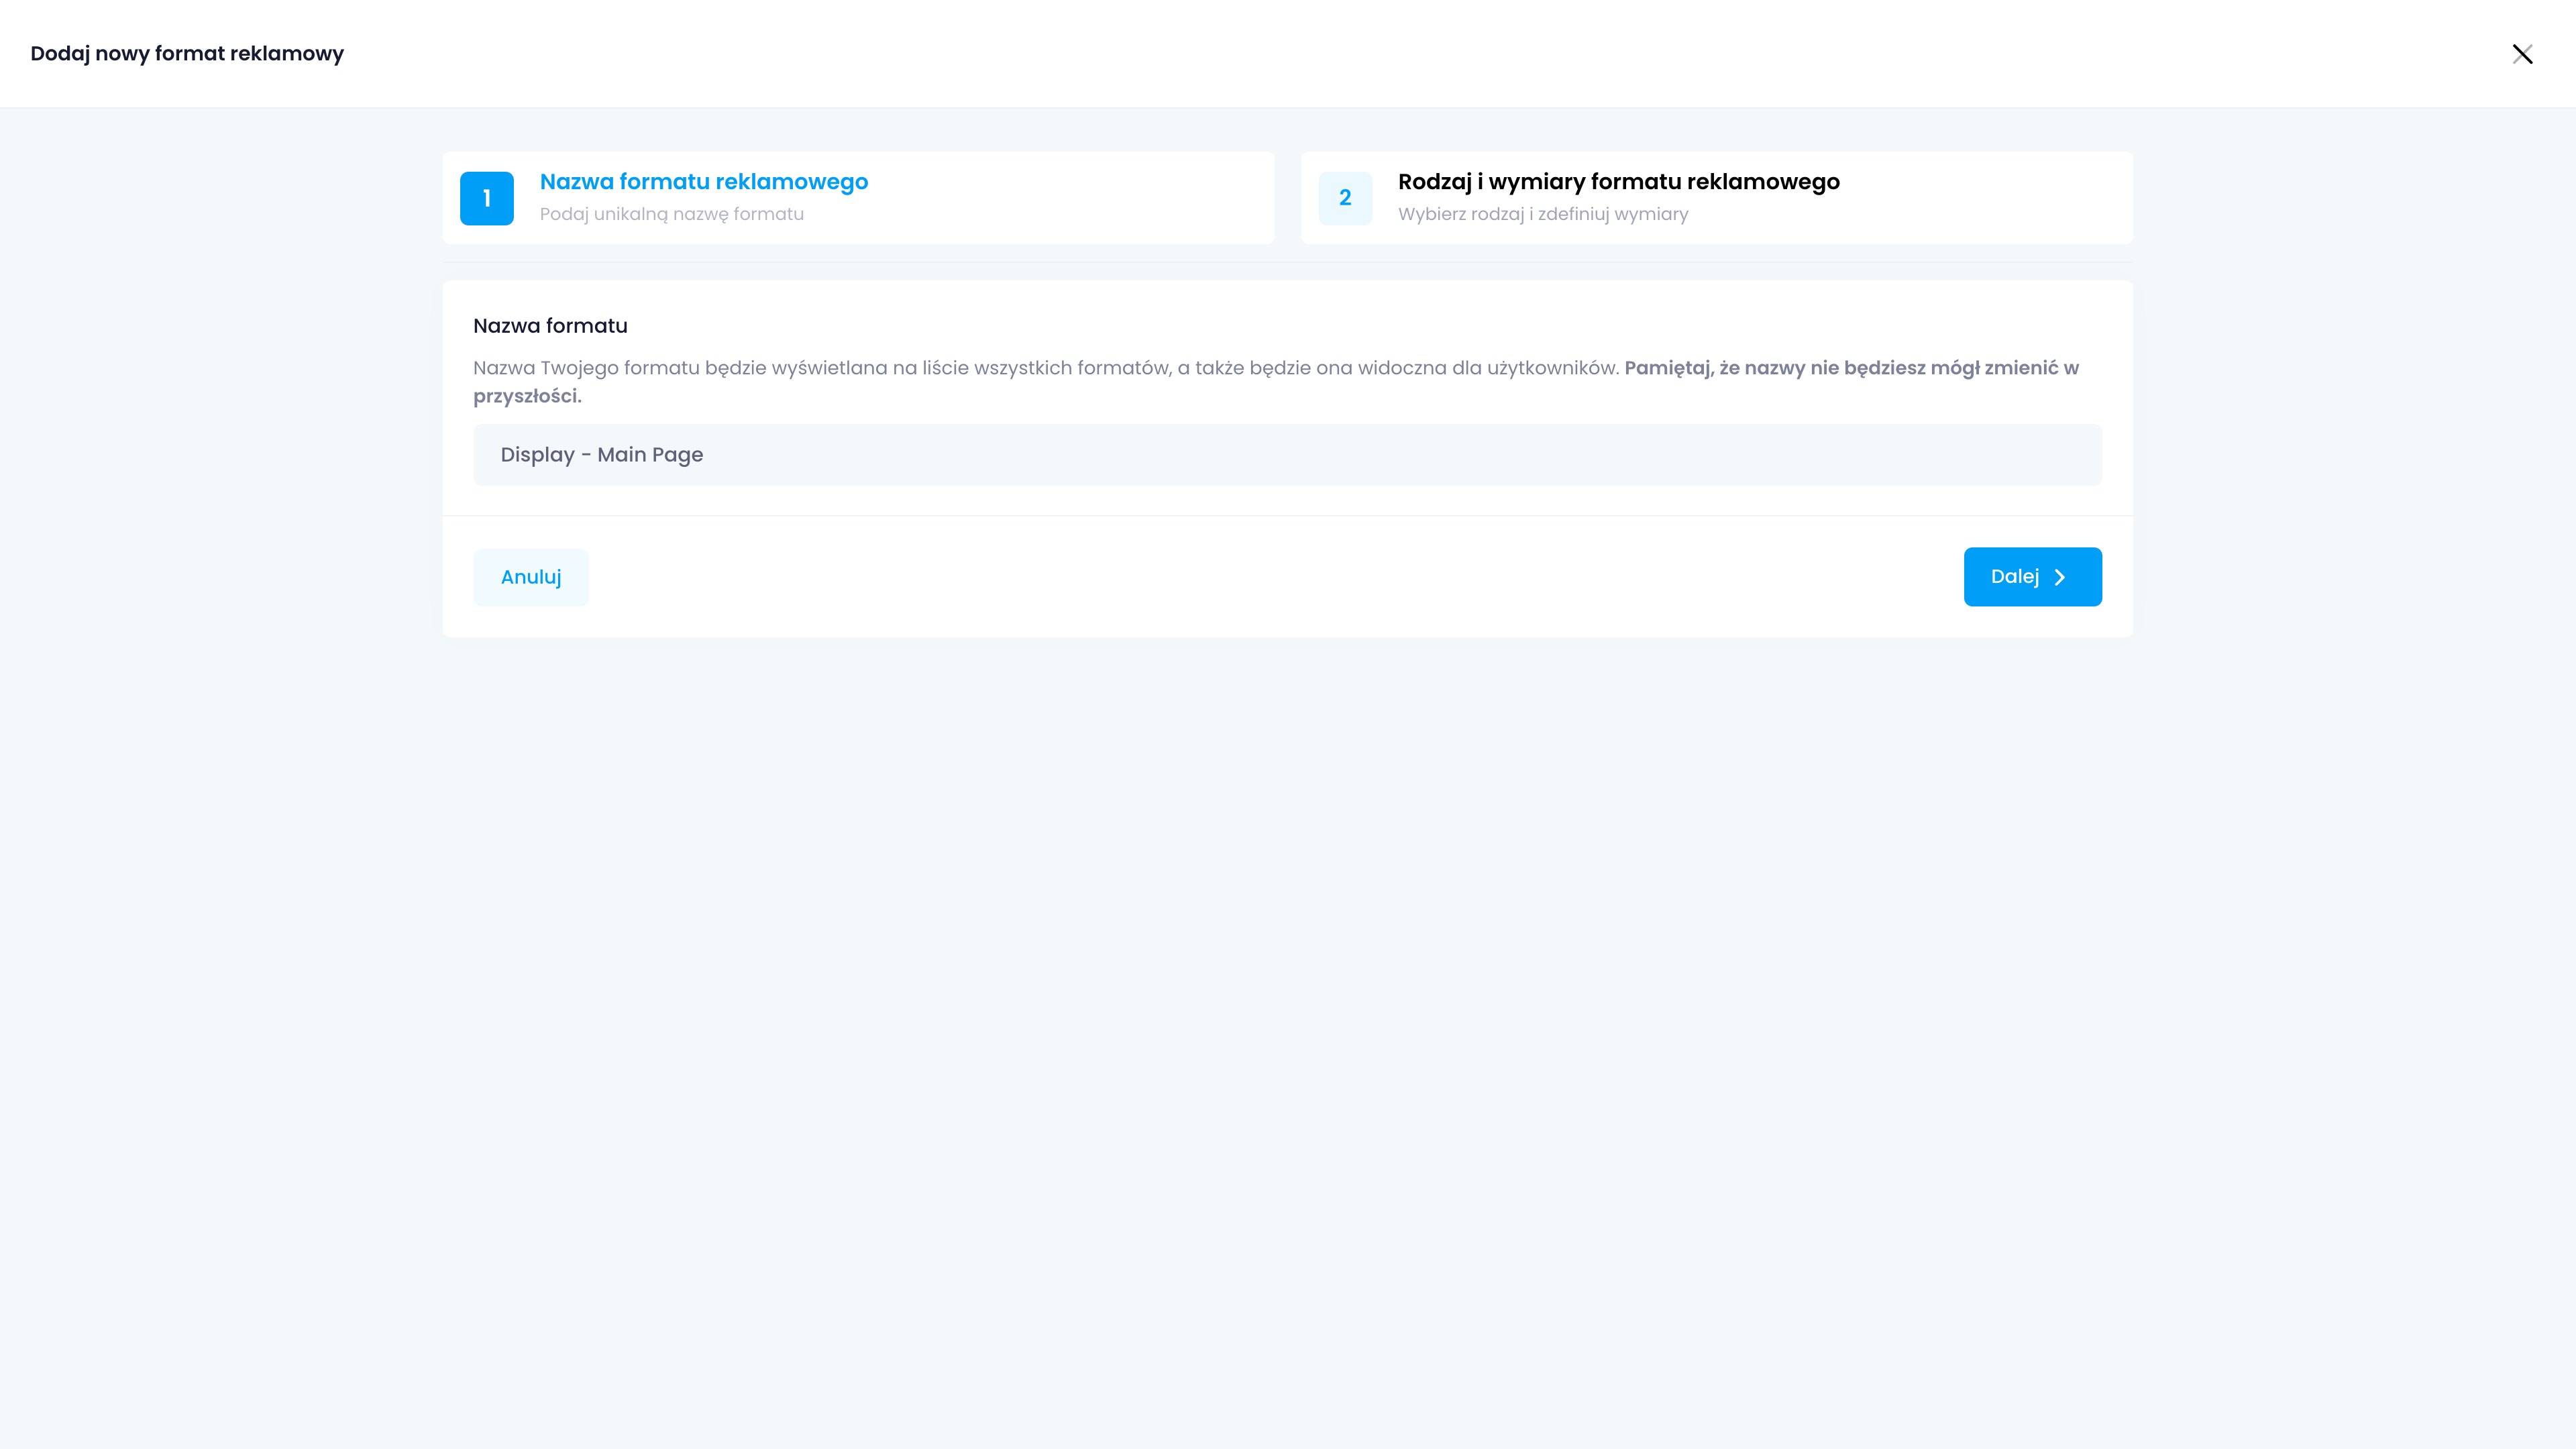Screen dimensions: 2576x1449
Task: Close the add ad format dialog
Action: [2522, 54]
